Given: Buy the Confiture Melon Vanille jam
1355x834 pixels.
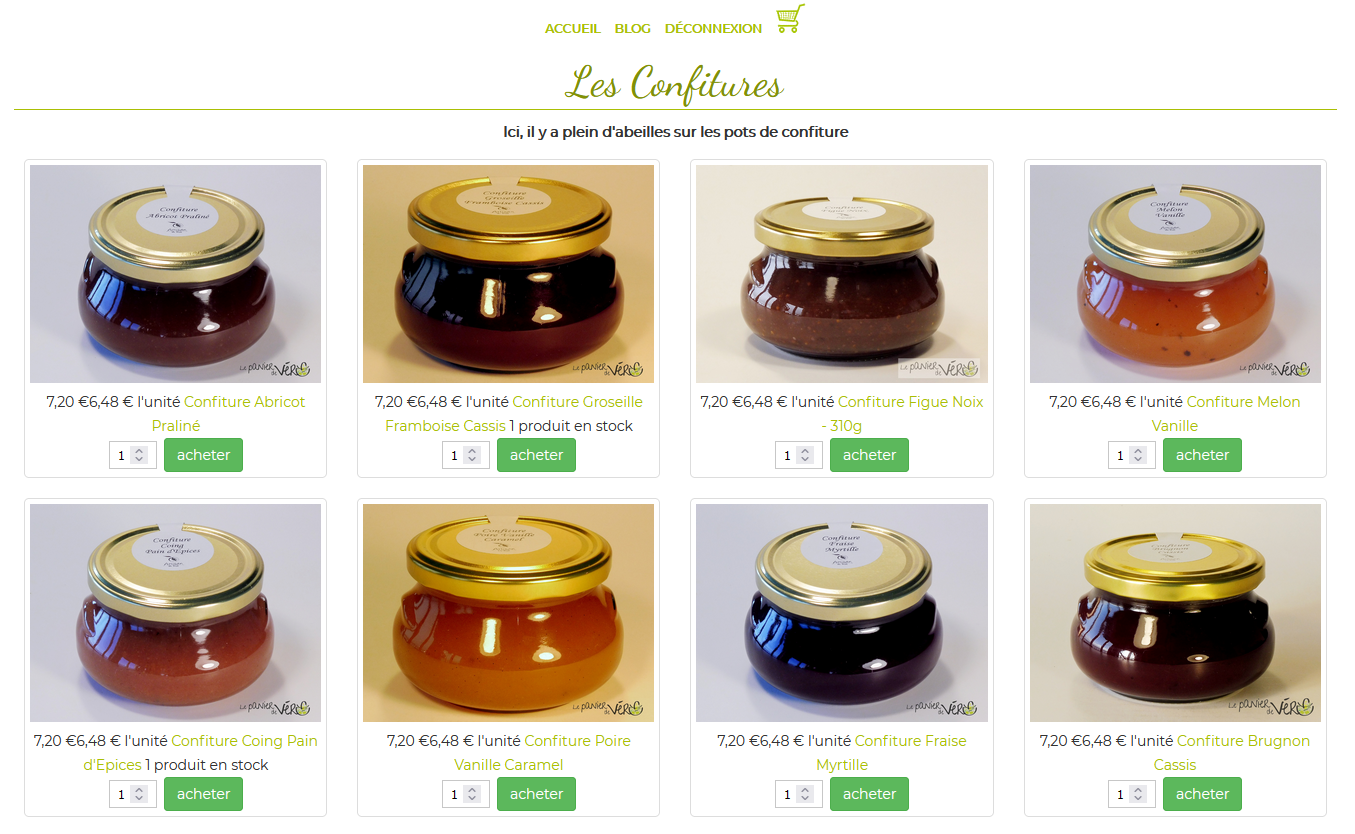Looking at the screenshot, I should pos(1202,455).
